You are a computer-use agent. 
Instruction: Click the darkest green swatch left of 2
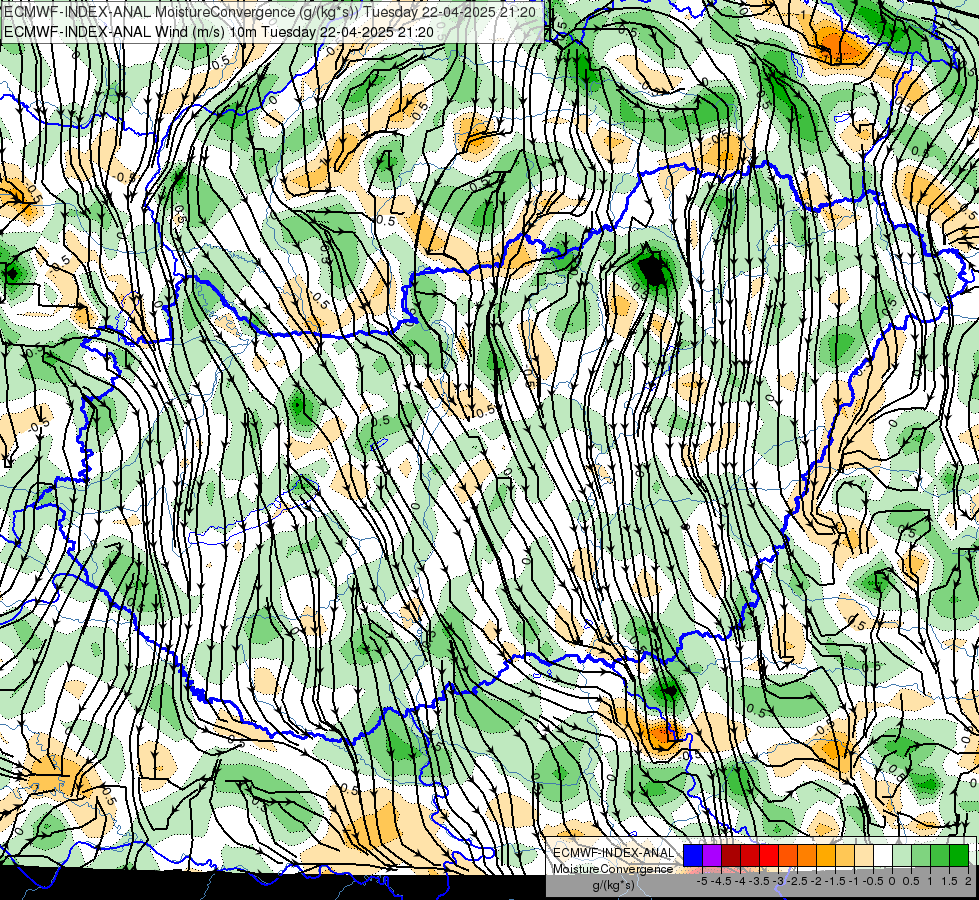pyautogui.click(x=959, y=856)
